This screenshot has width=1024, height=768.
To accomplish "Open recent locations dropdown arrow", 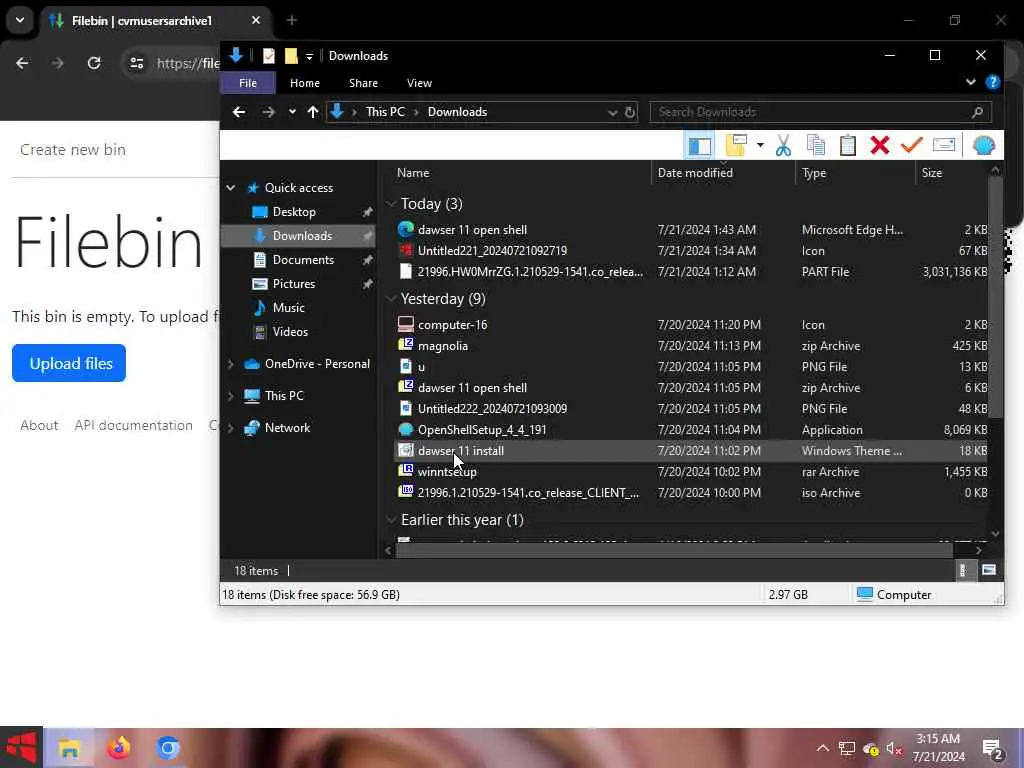I will click(292, 112).
